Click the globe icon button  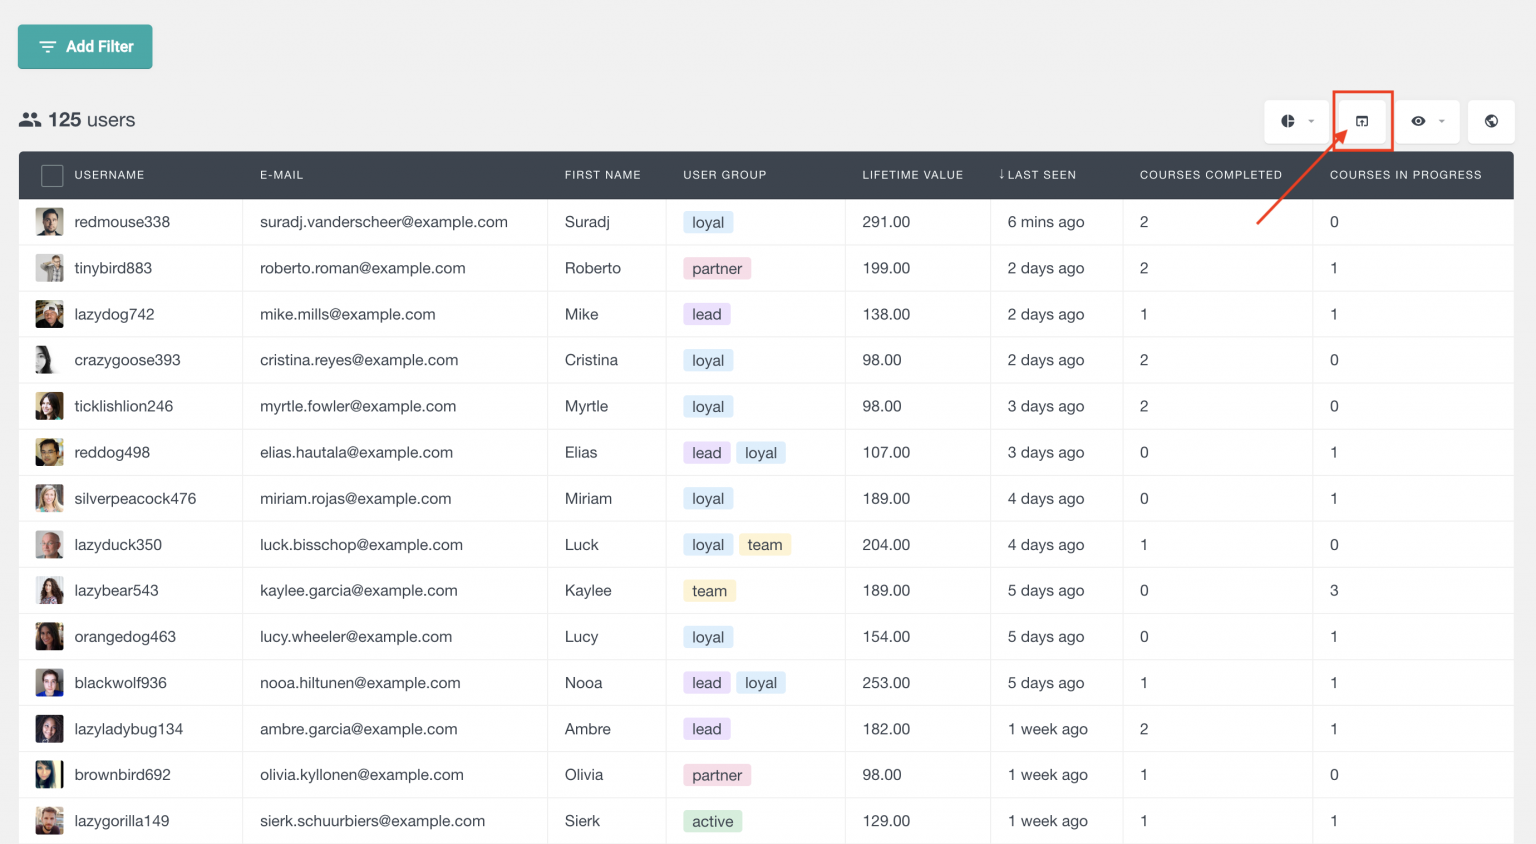(x=1491, y=121)
